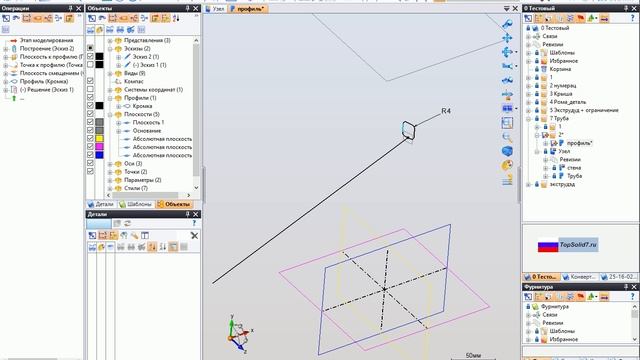Image resolution: width=640 pixels, height=360 pixels.
Task: Uncheck visibility checkbox for Эскиз 2
Action: point(90,56)
